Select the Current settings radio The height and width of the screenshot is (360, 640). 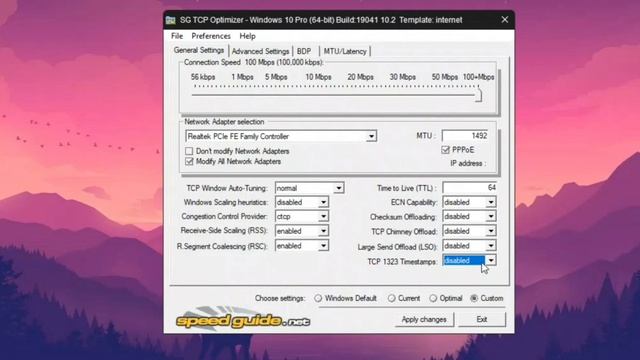tap(391, 298)
